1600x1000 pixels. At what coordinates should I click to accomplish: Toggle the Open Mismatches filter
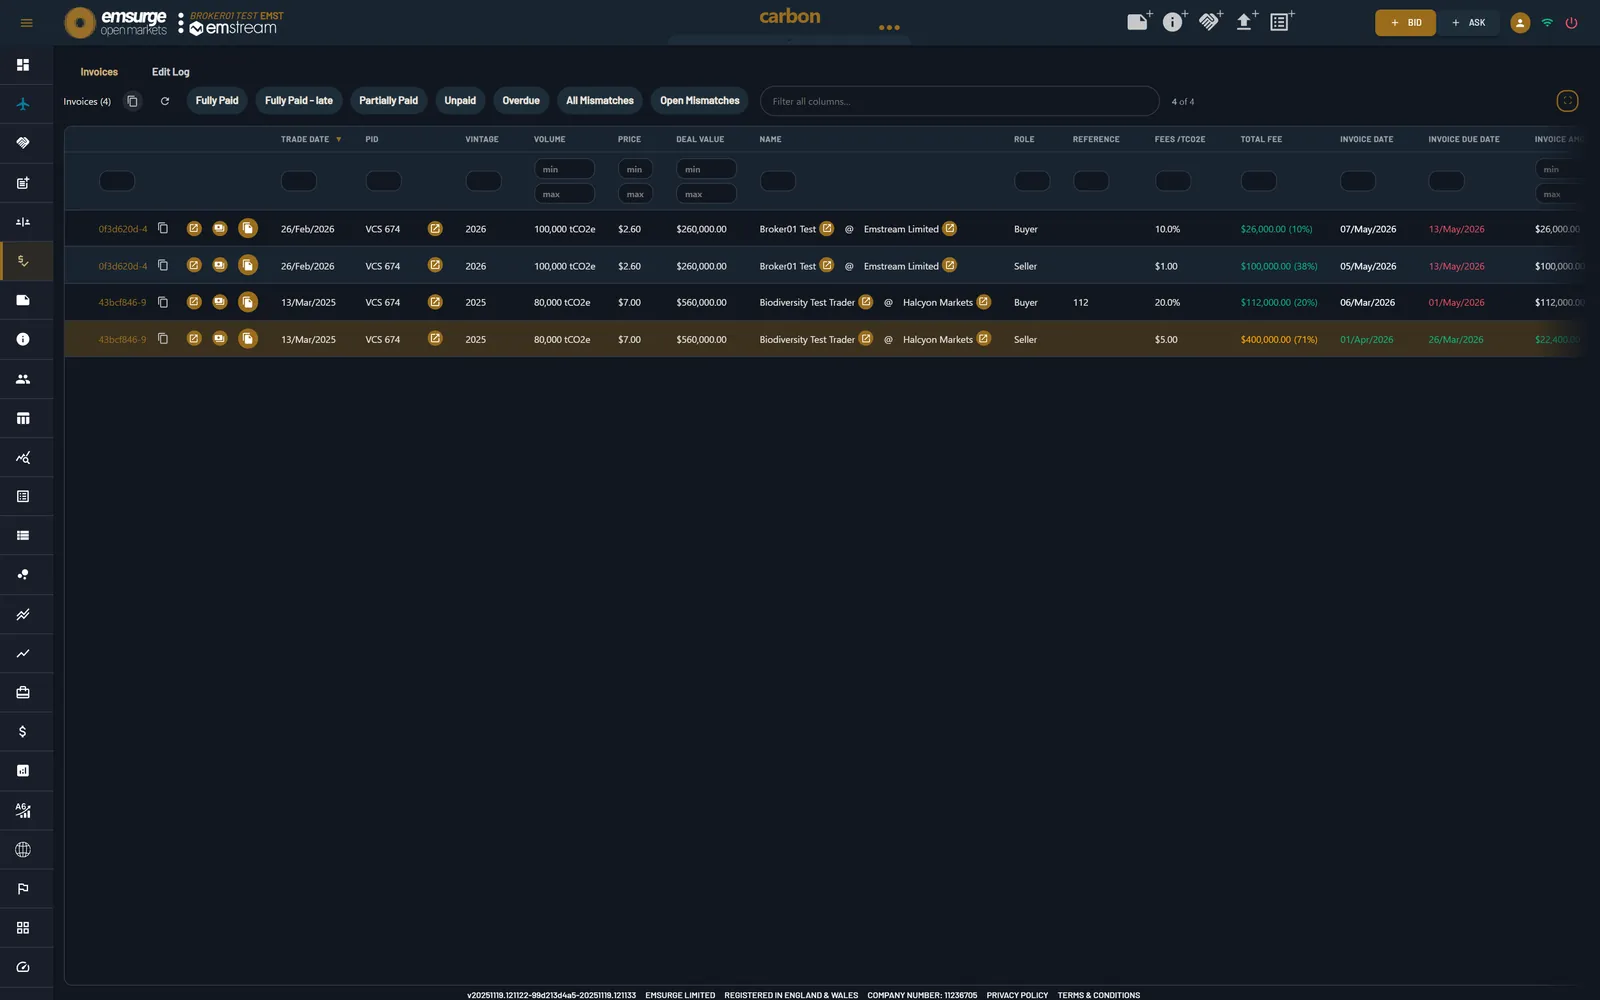point(700,101)
